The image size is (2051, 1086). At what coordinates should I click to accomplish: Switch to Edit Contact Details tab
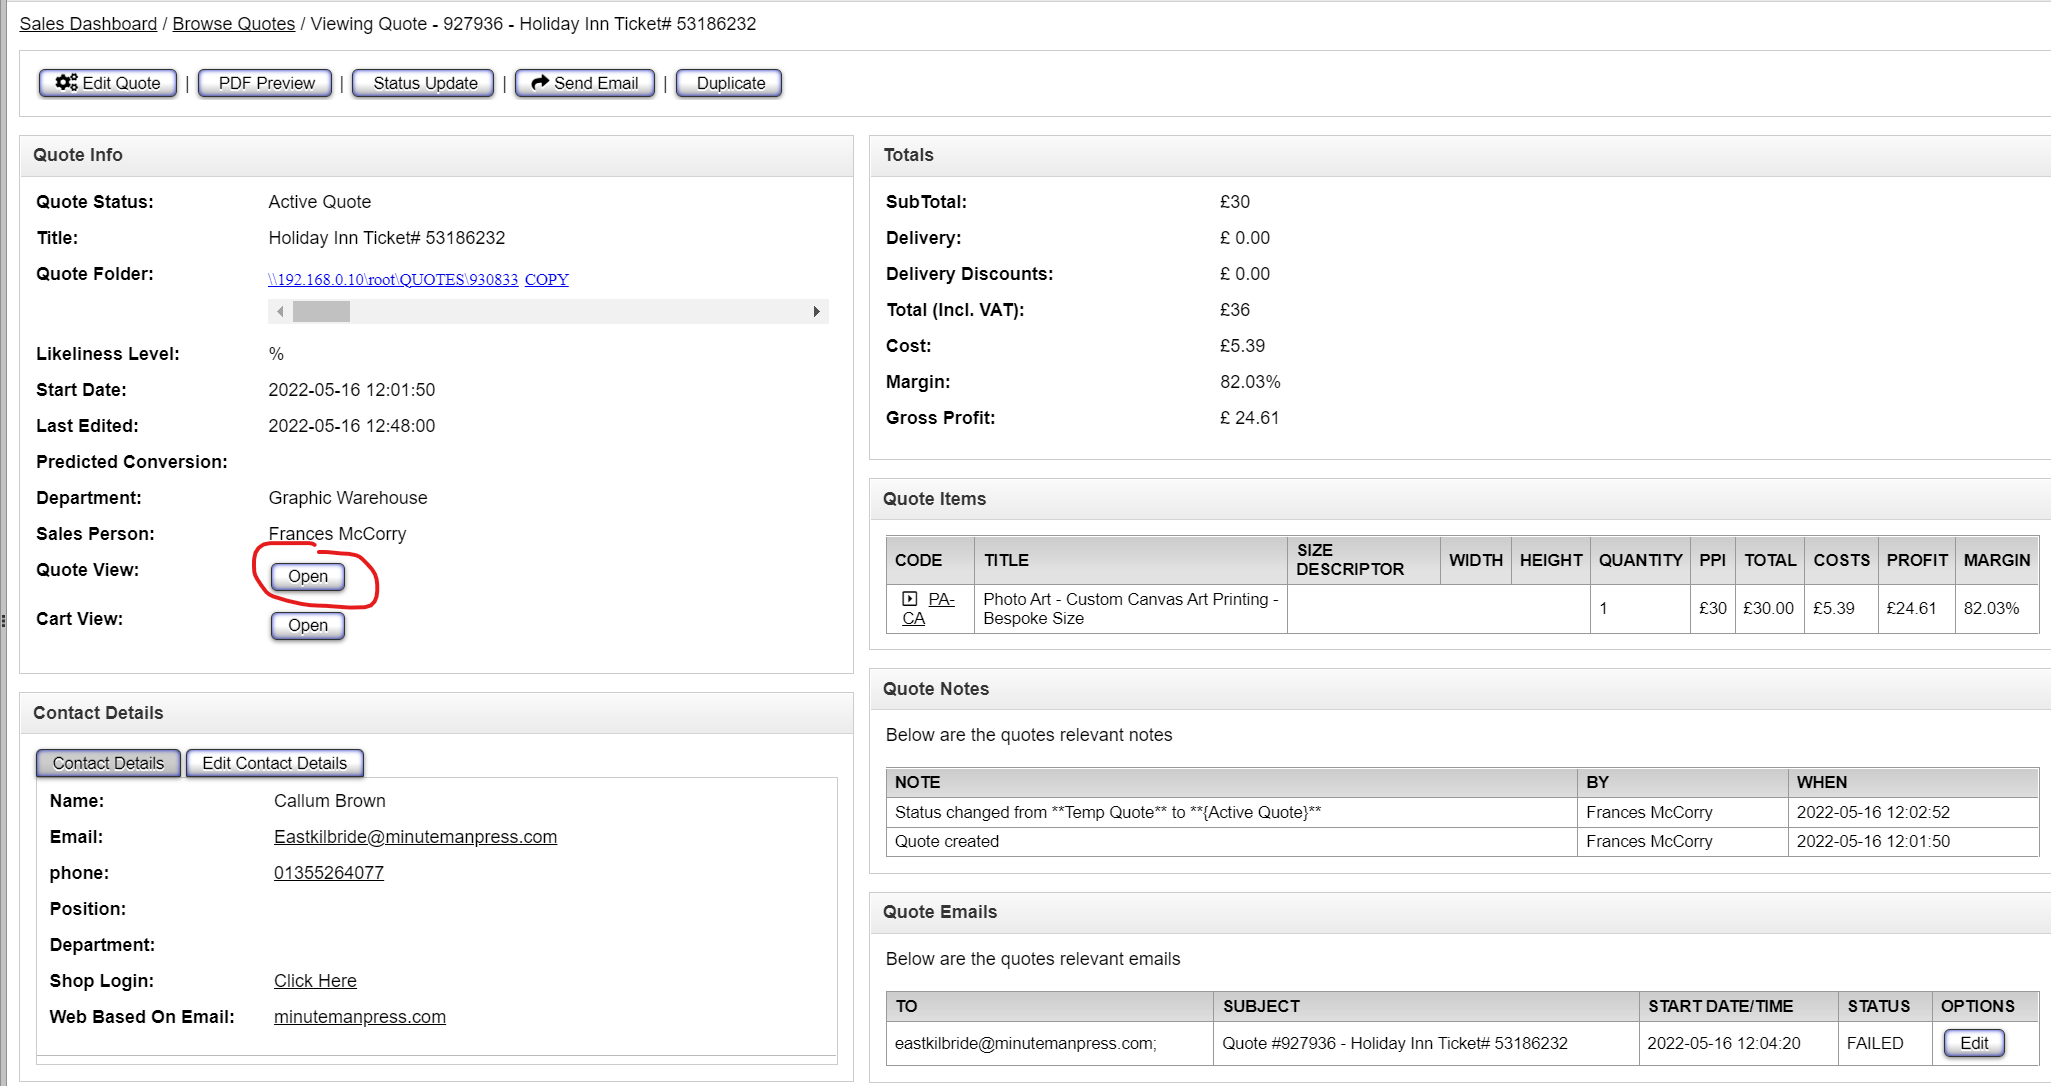pyautogui.click(x=275, y=763)
